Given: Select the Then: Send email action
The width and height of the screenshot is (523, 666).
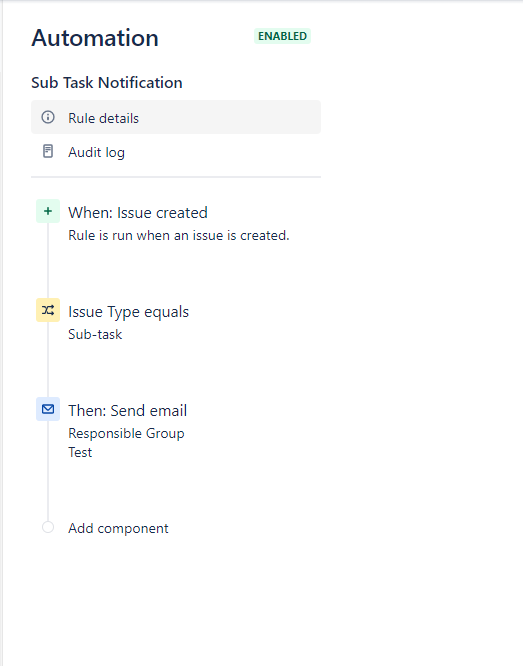Looking at the screenshot, I should point(127,411).
